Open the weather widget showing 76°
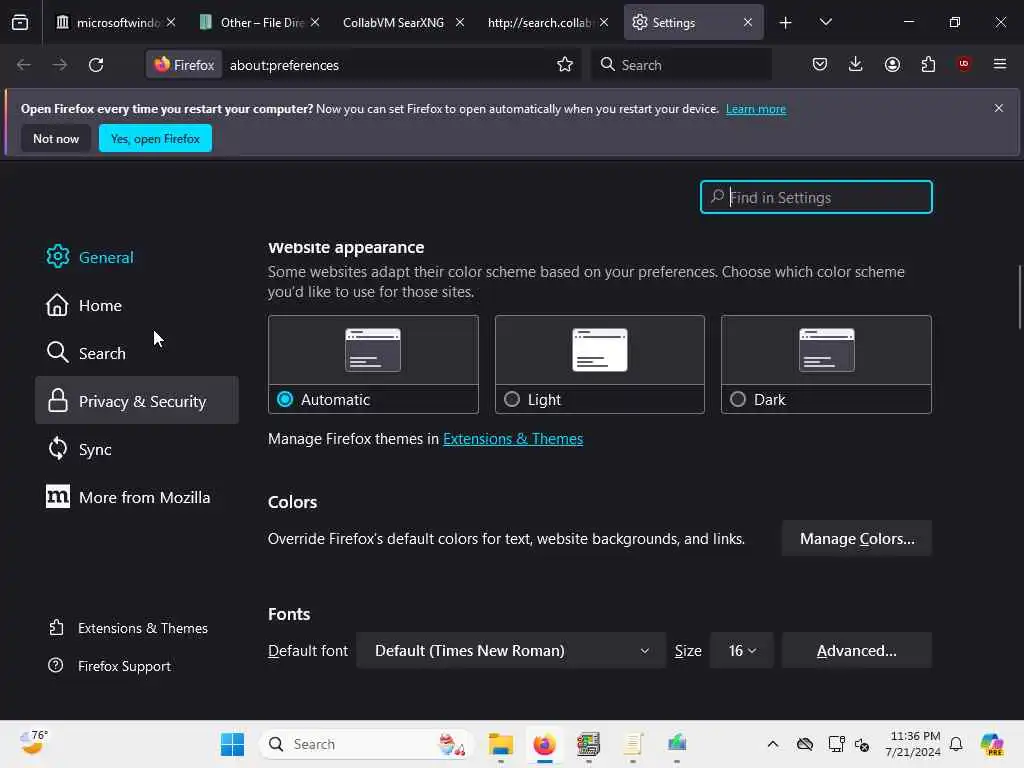The image size is (1024, 768). click(x=33, y=743)
